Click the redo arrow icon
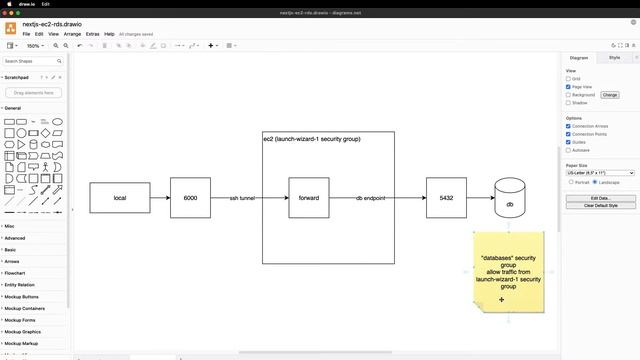 91,46
